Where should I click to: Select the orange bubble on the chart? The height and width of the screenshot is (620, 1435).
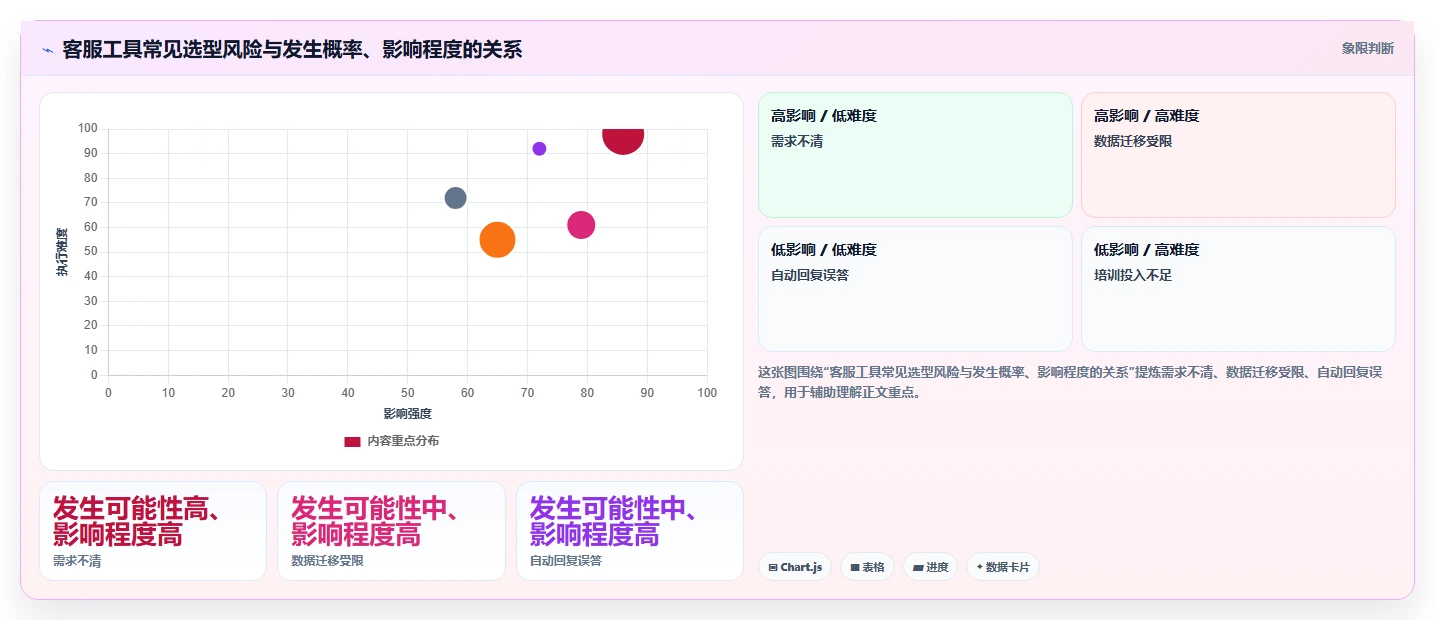(x=497, y=240)
